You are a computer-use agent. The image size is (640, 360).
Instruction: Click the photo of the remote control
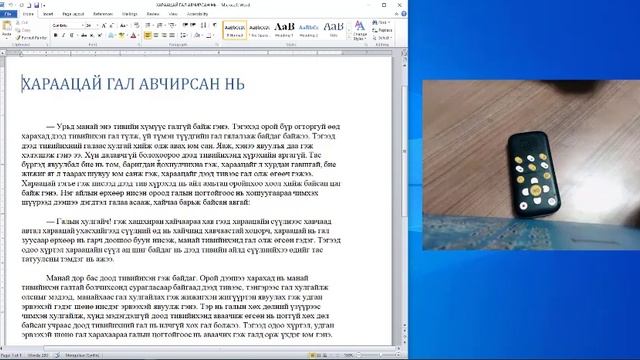point(531,165)
